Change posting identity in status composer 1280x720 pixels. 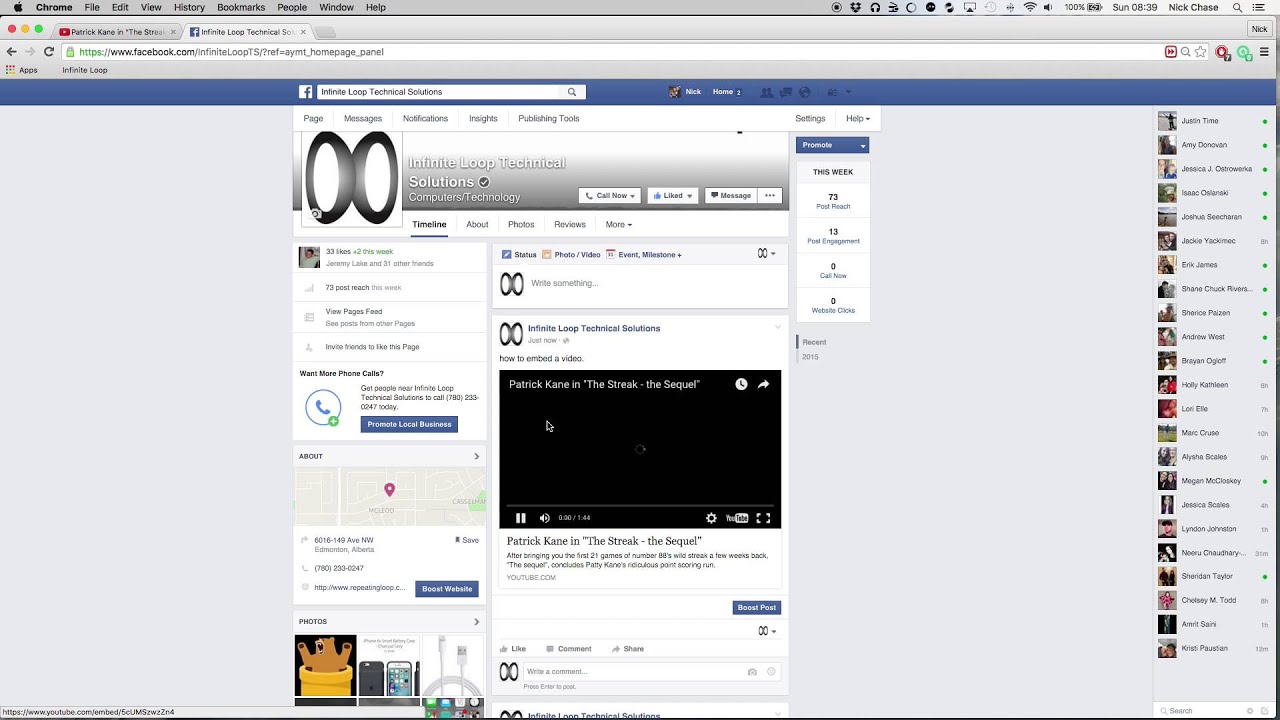coord(766,254)
